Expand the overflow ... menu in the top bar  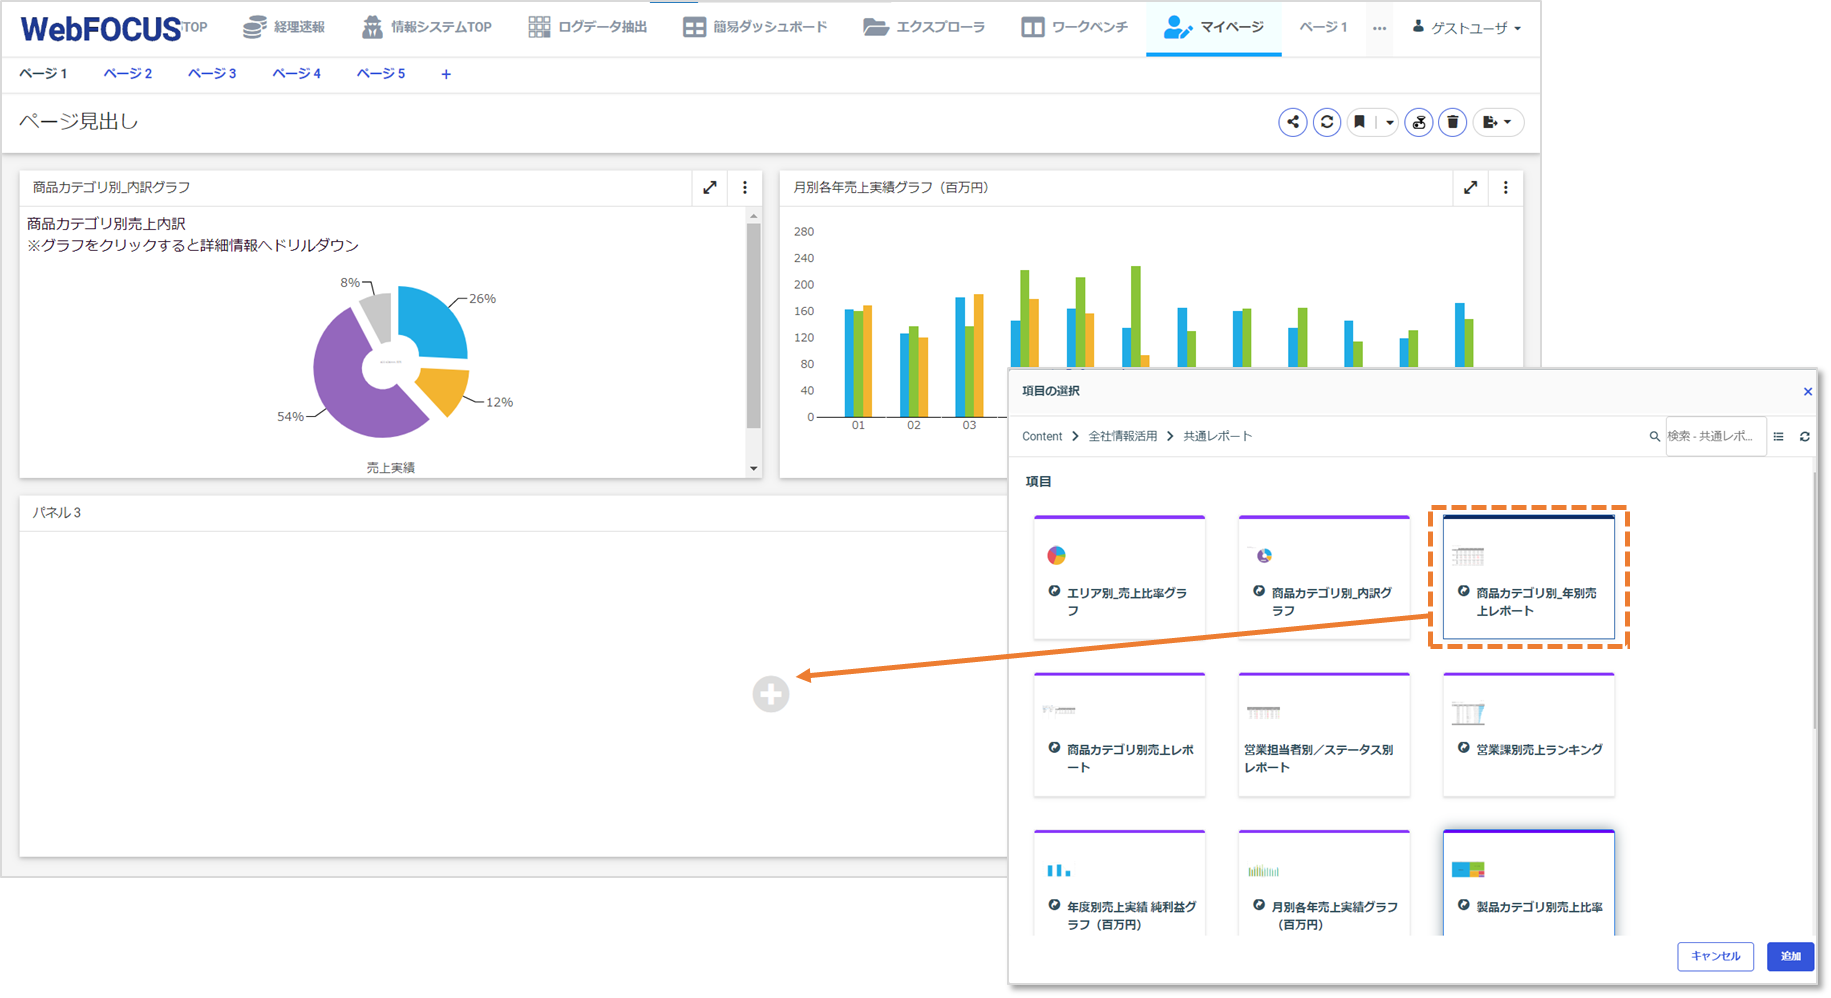point(1379,27)
